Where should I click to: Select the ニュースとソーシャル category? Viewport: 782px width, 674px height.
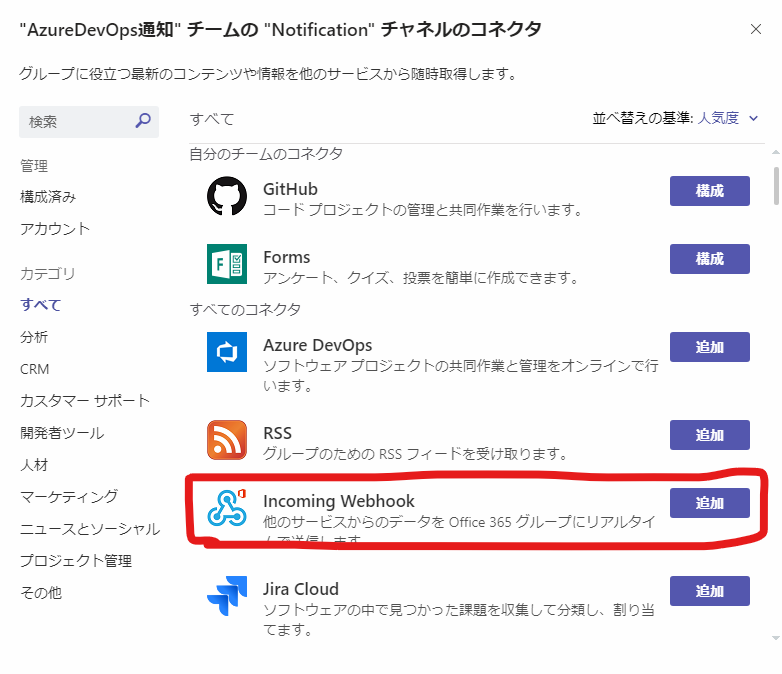pos(90,529)
